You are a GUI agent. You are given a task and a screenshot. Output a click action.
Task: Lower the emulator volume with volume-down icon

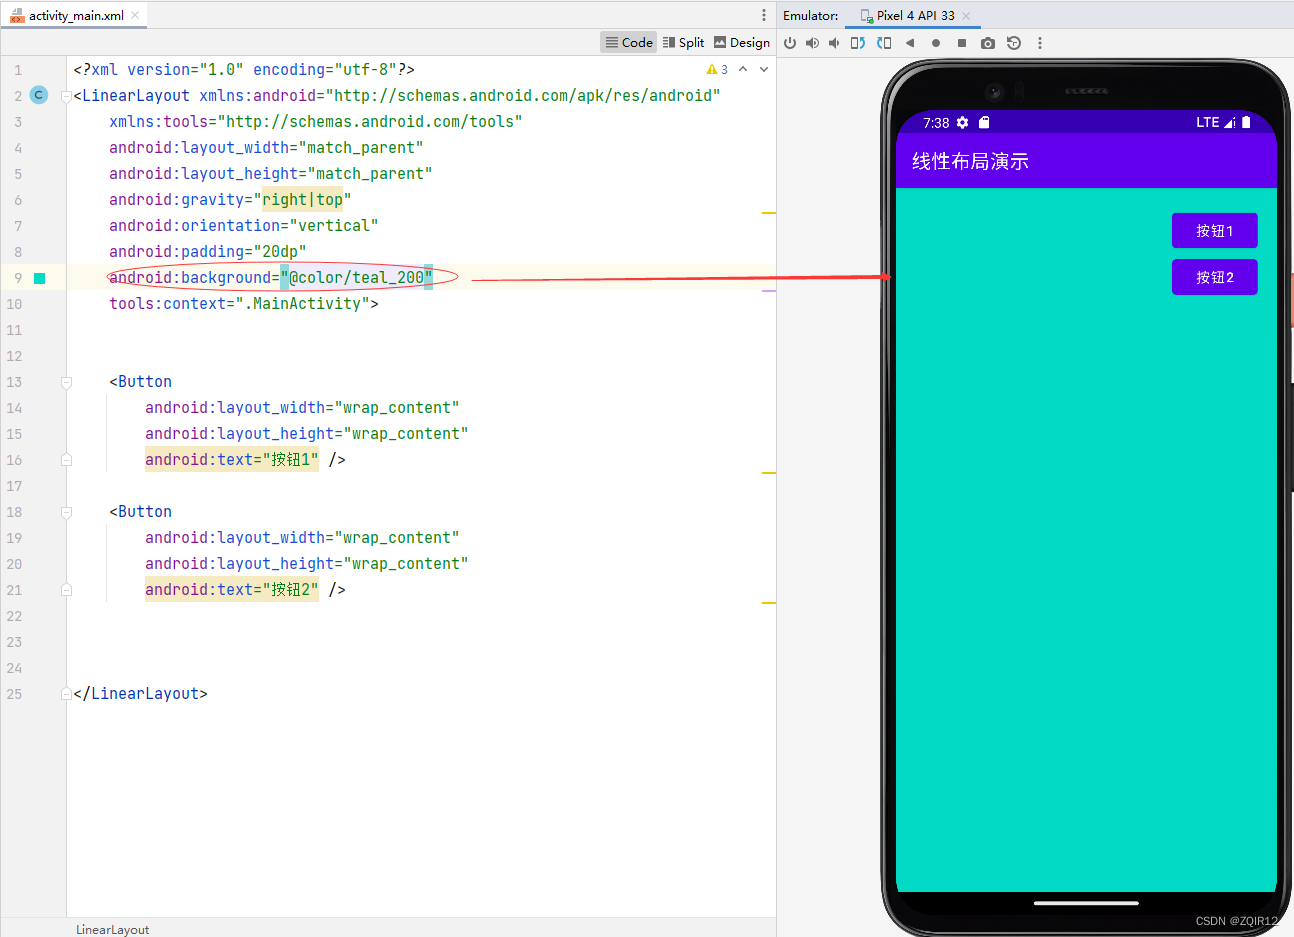click(x=834, y=43)
